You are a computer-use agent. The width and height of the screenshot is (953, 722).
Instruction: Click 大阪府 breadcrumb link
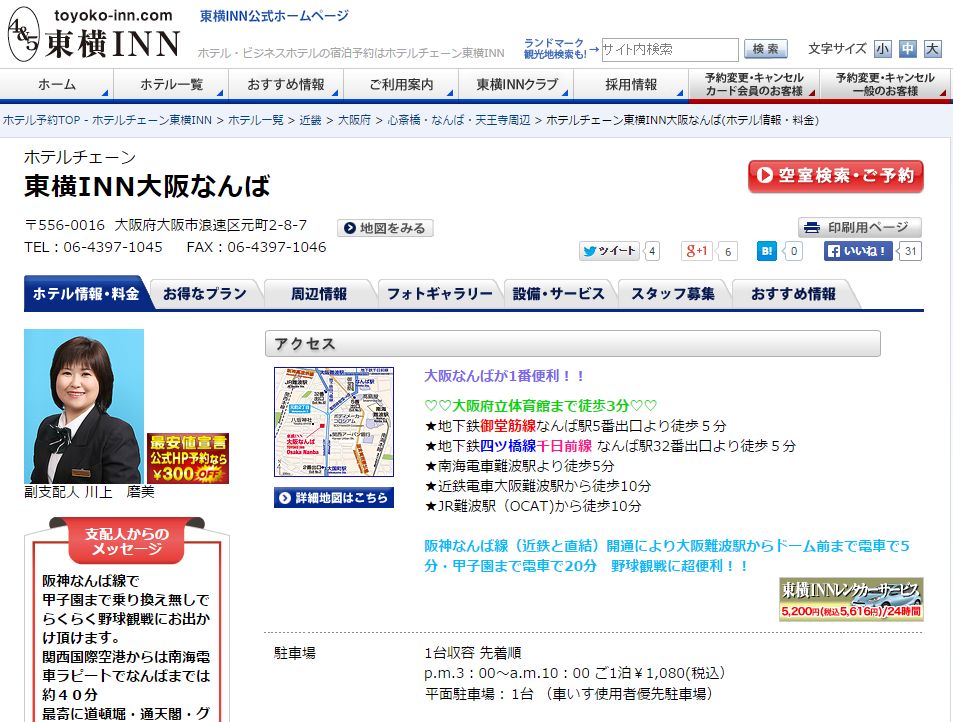coord(354,120)
